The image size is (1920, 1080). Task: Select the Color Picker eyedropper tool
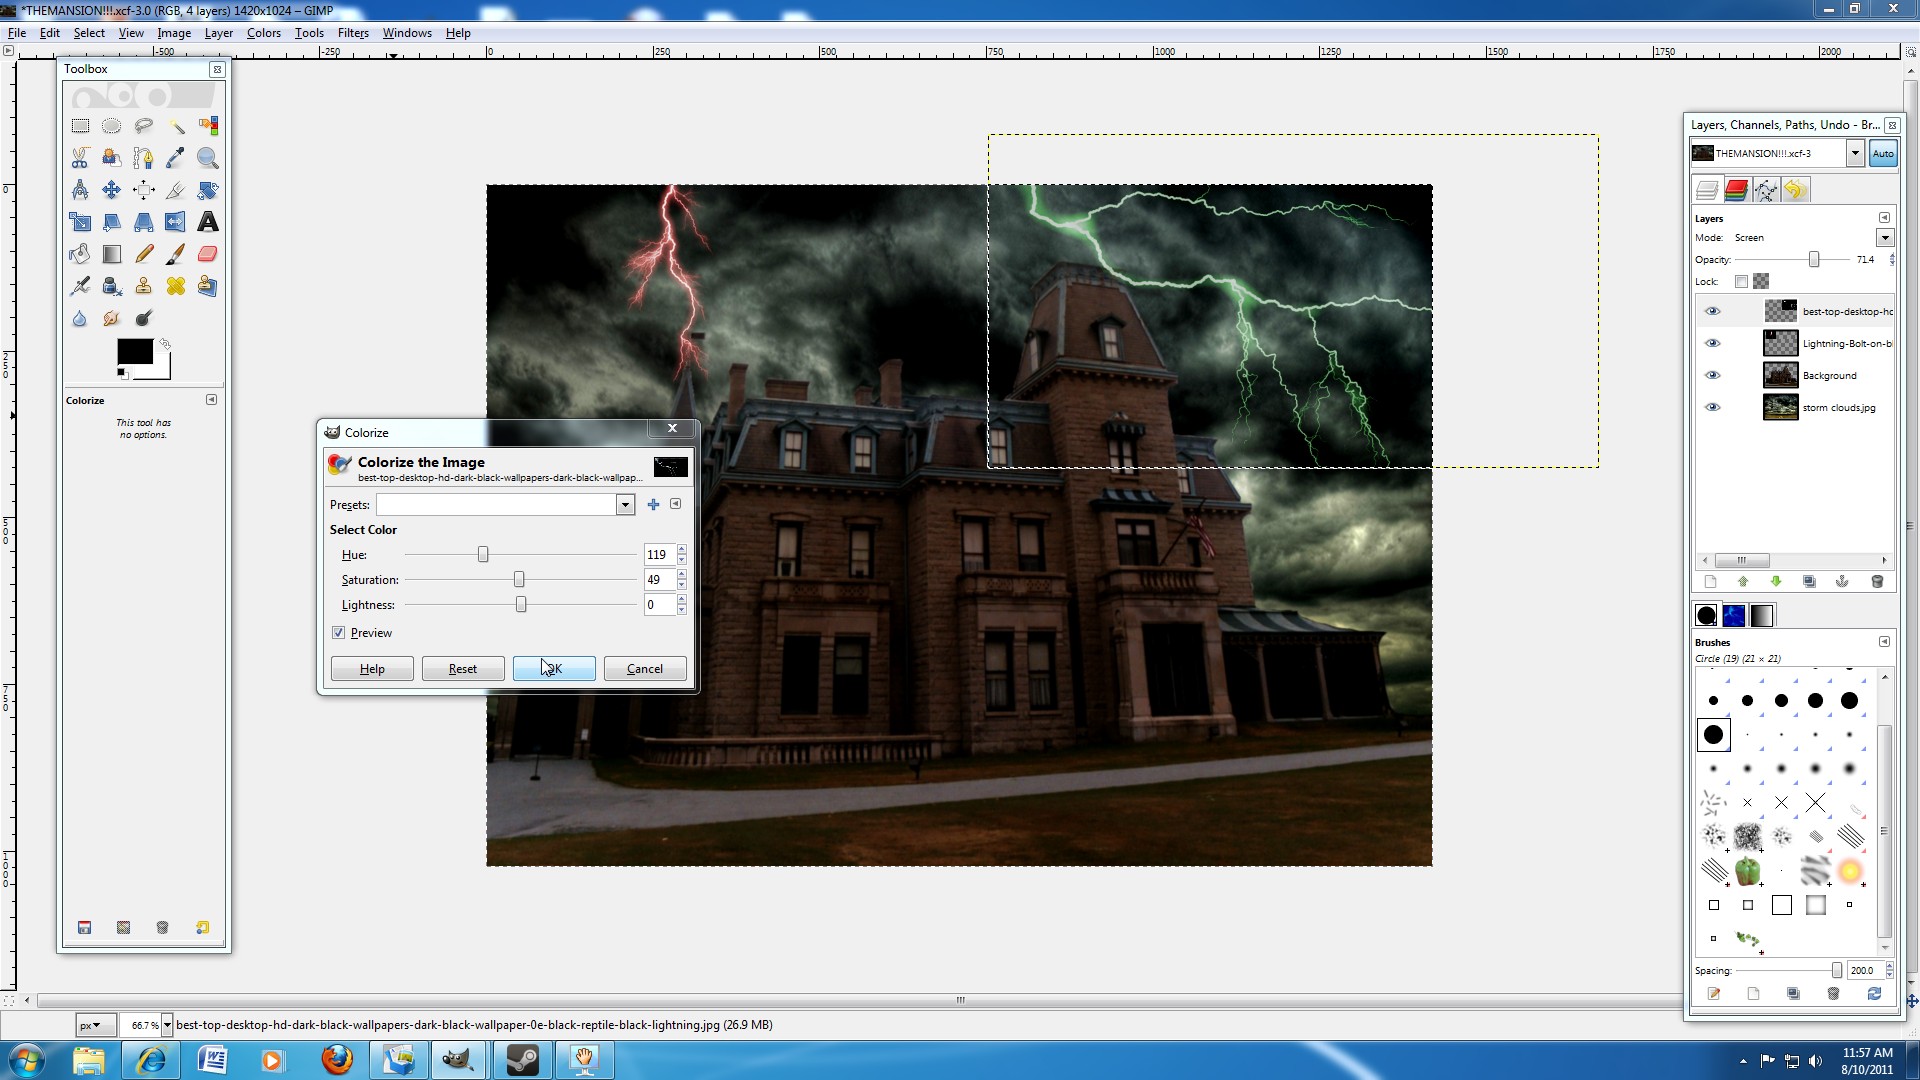coord(176,158)
